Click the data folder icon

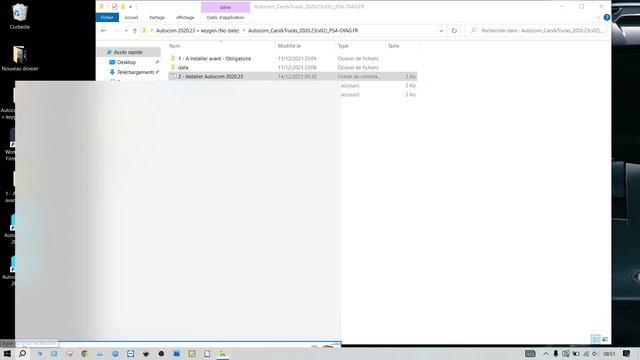(x=173, y=67)
